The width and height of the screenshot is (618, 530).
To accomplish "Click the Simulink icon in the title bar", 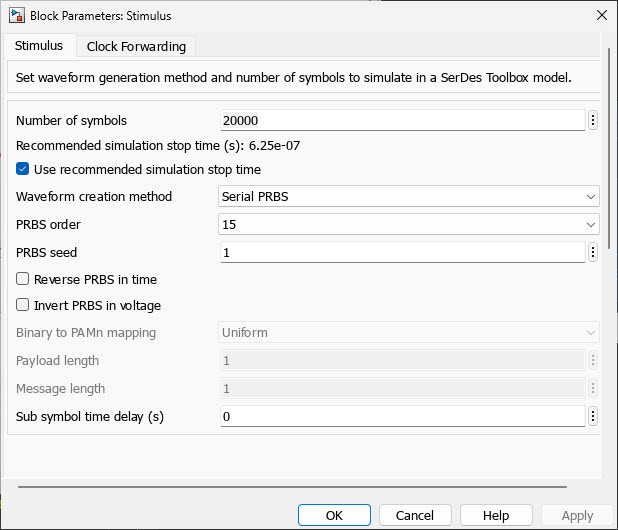I will point(15,15).
